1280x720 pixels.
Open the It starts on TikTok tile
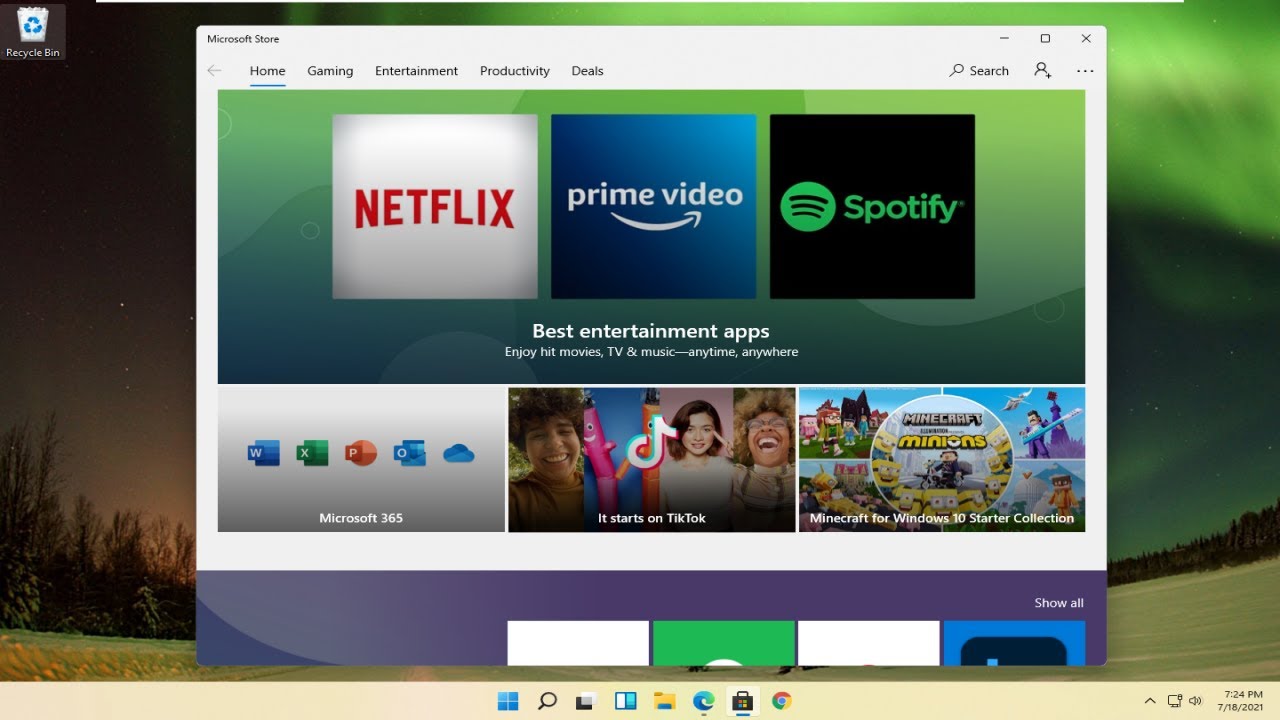(651, 460)
